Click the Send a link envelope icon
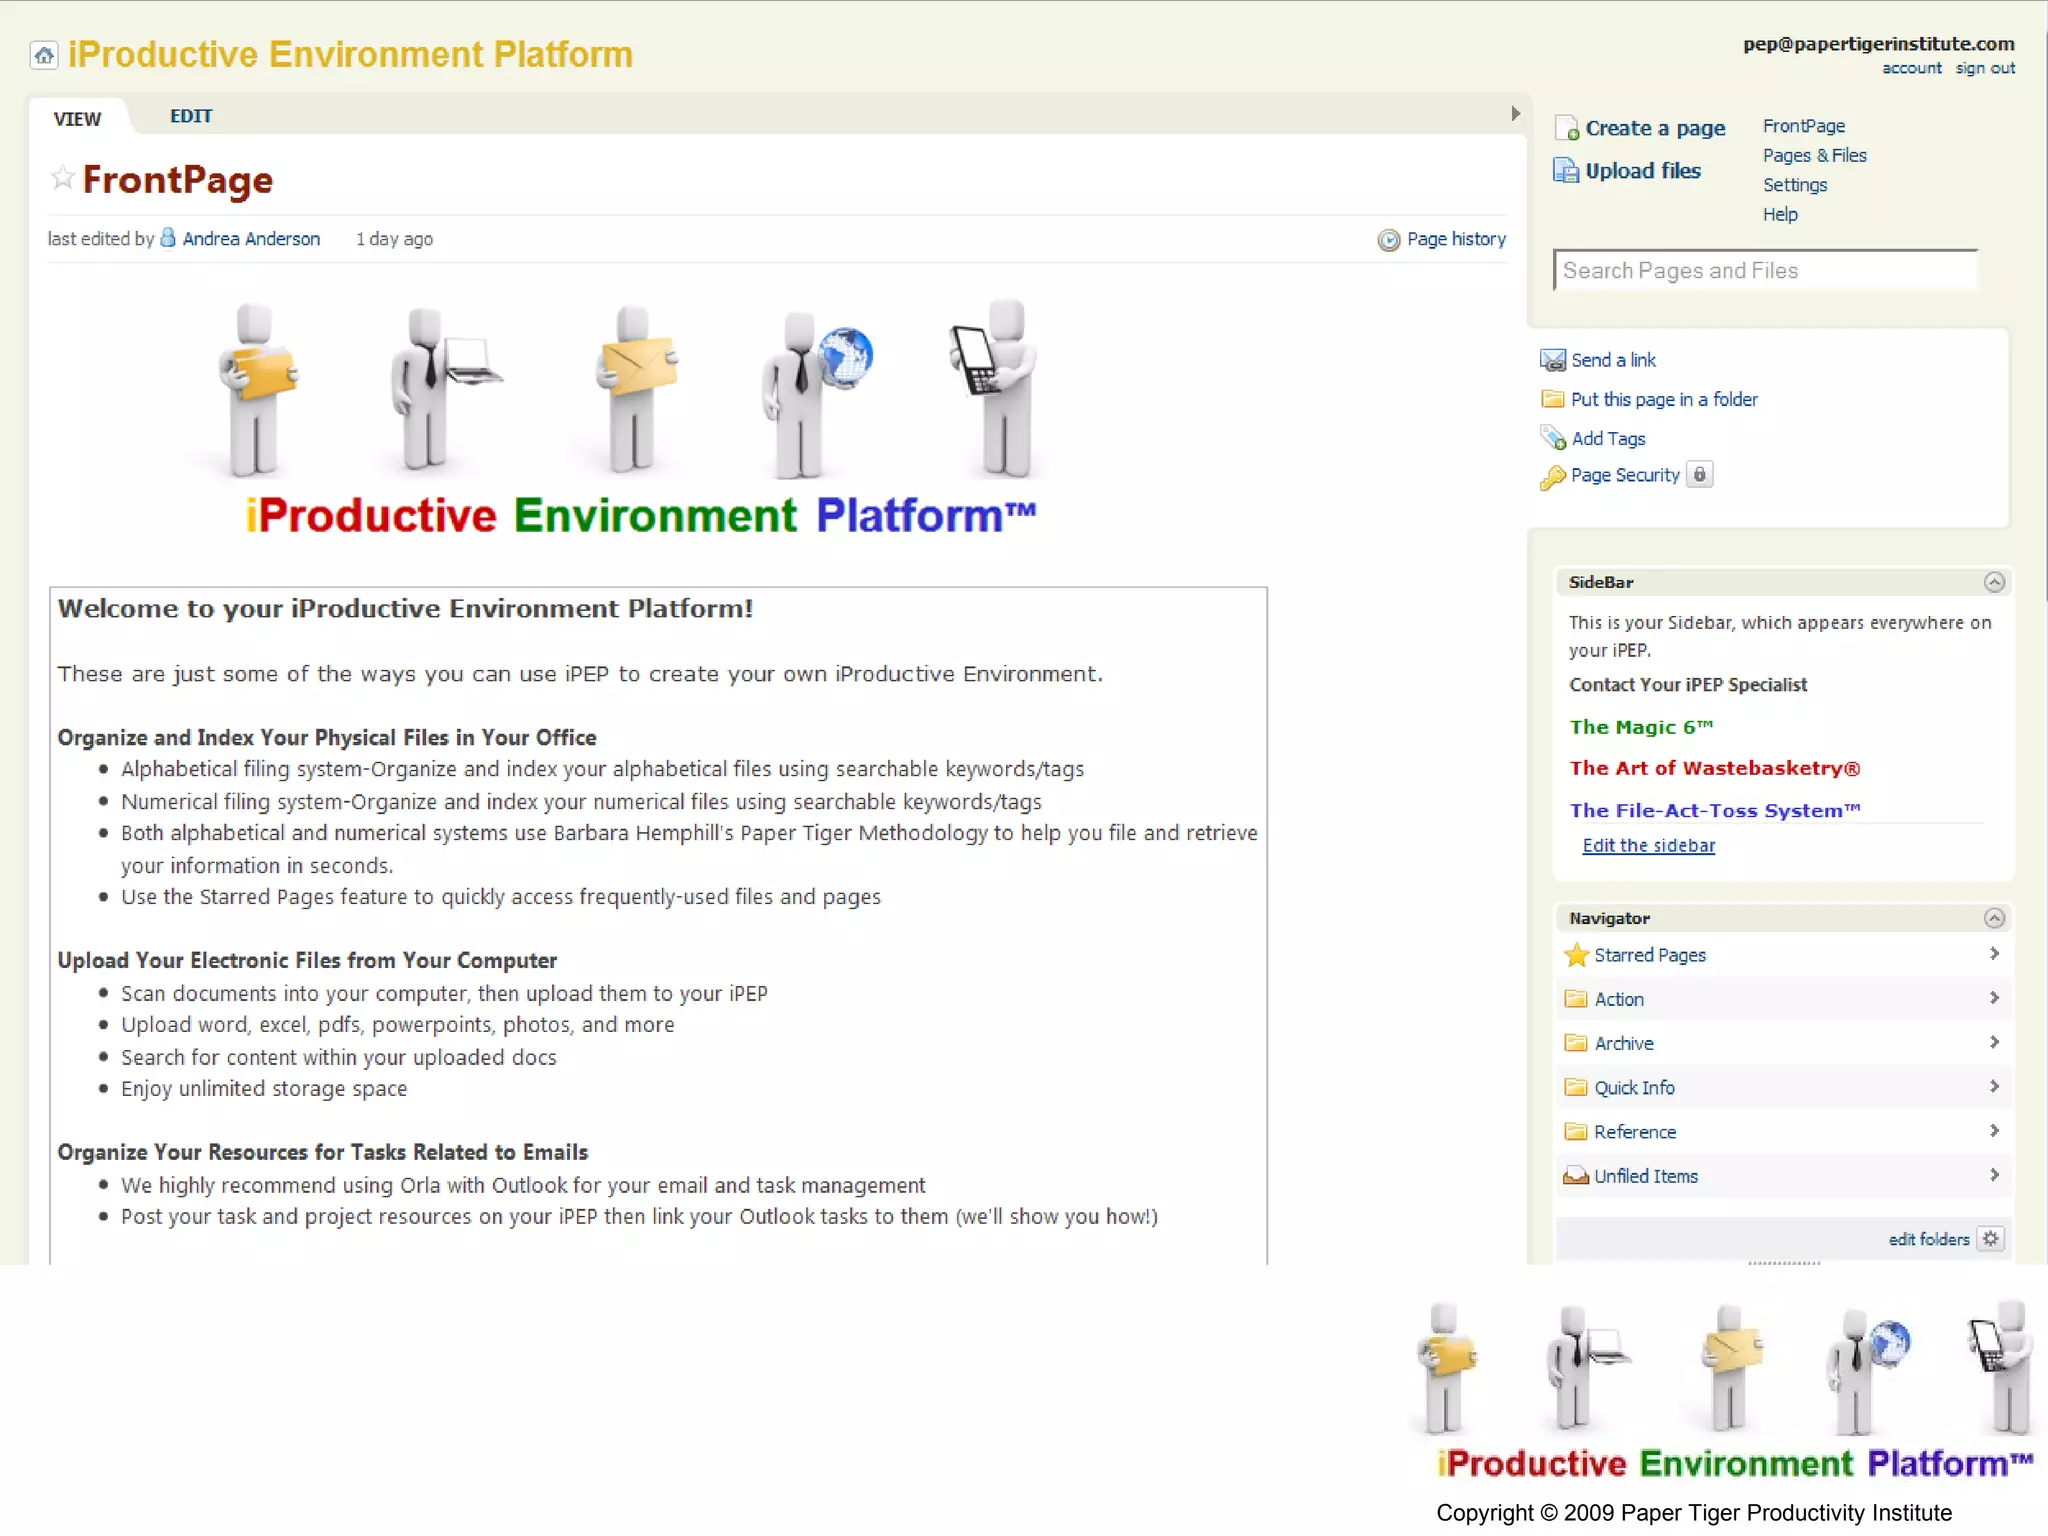The width and height of the screenshot is (2048, 1536). pos(1553,360)
